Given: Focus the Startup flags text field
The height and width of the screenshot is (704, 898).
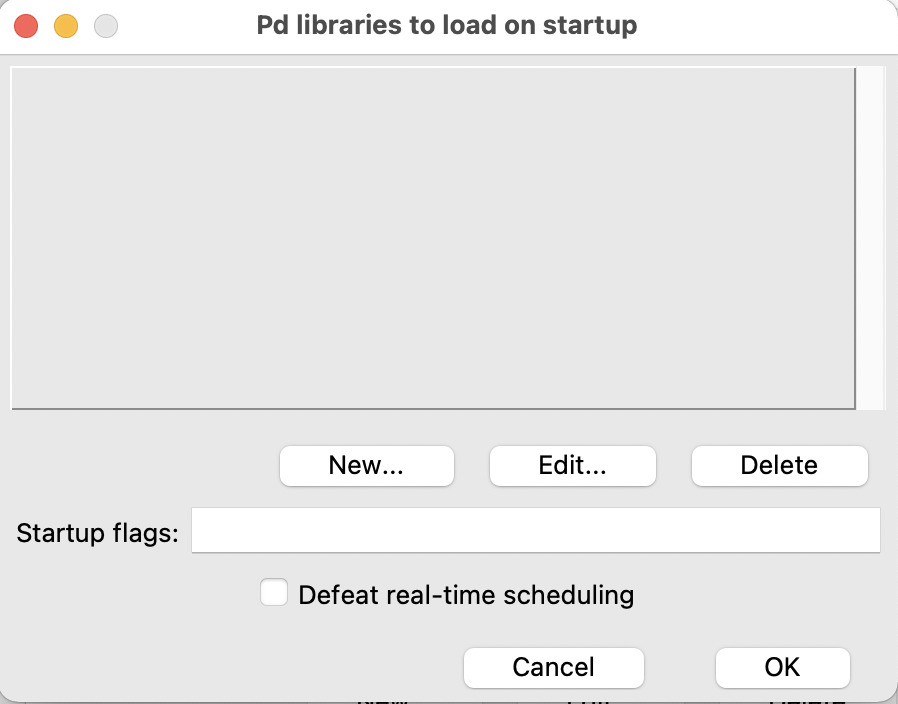Looking at the screenshot, I should tap(535, 530).
